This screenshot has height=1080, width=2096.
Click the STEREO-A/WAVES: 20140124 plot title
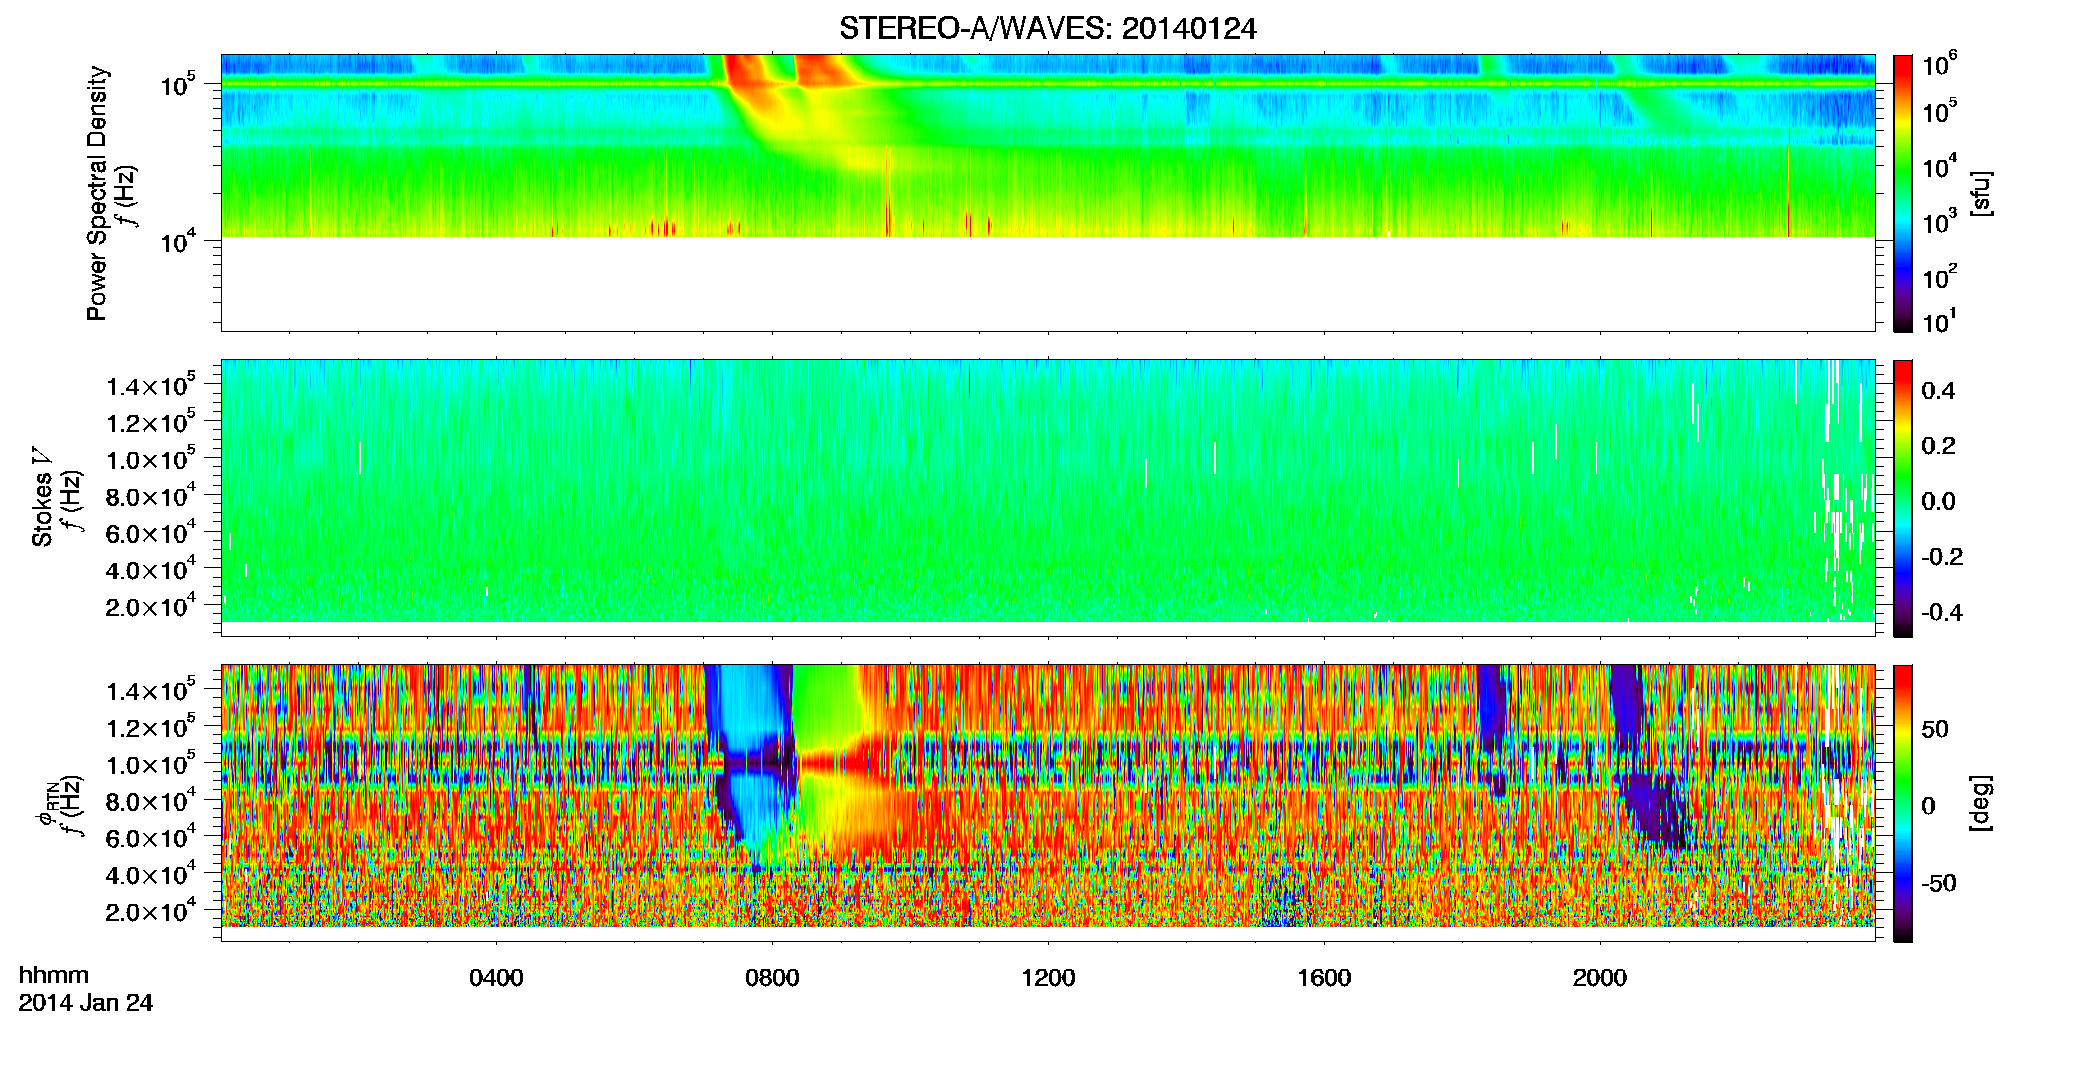1047,29
